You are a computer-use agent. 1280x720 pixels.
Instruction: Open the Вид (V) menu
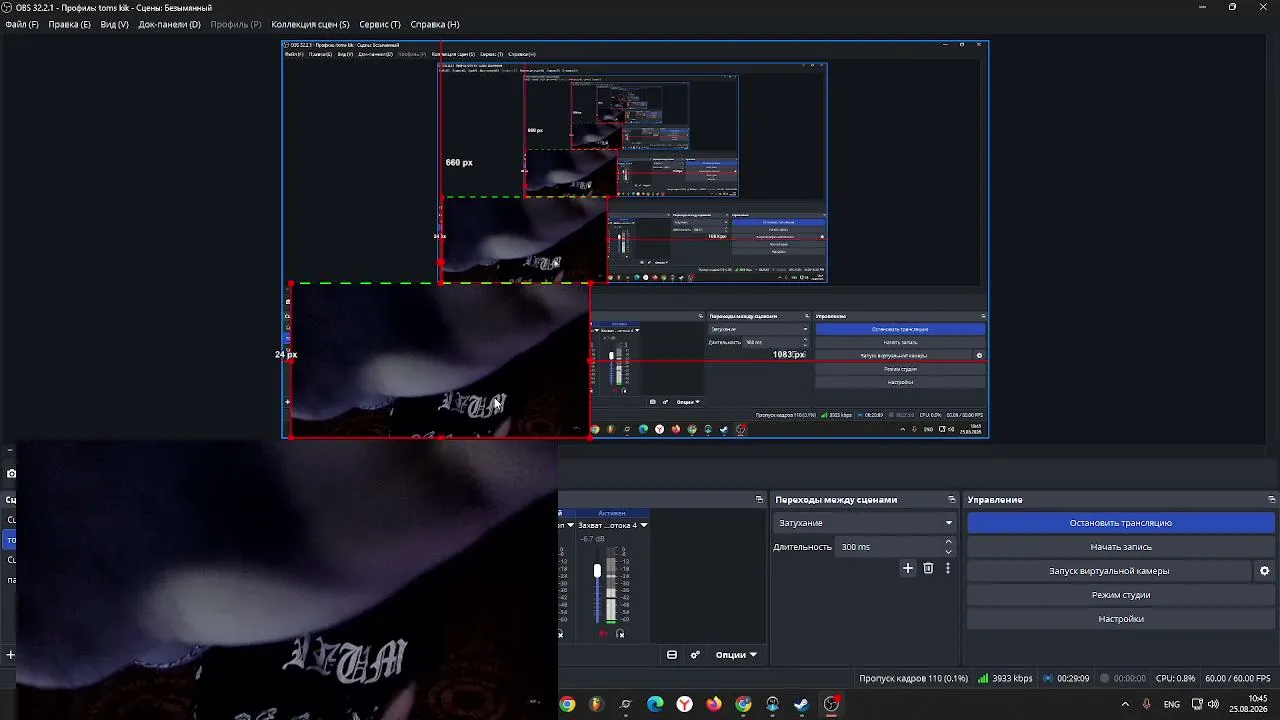click(115, 24)
